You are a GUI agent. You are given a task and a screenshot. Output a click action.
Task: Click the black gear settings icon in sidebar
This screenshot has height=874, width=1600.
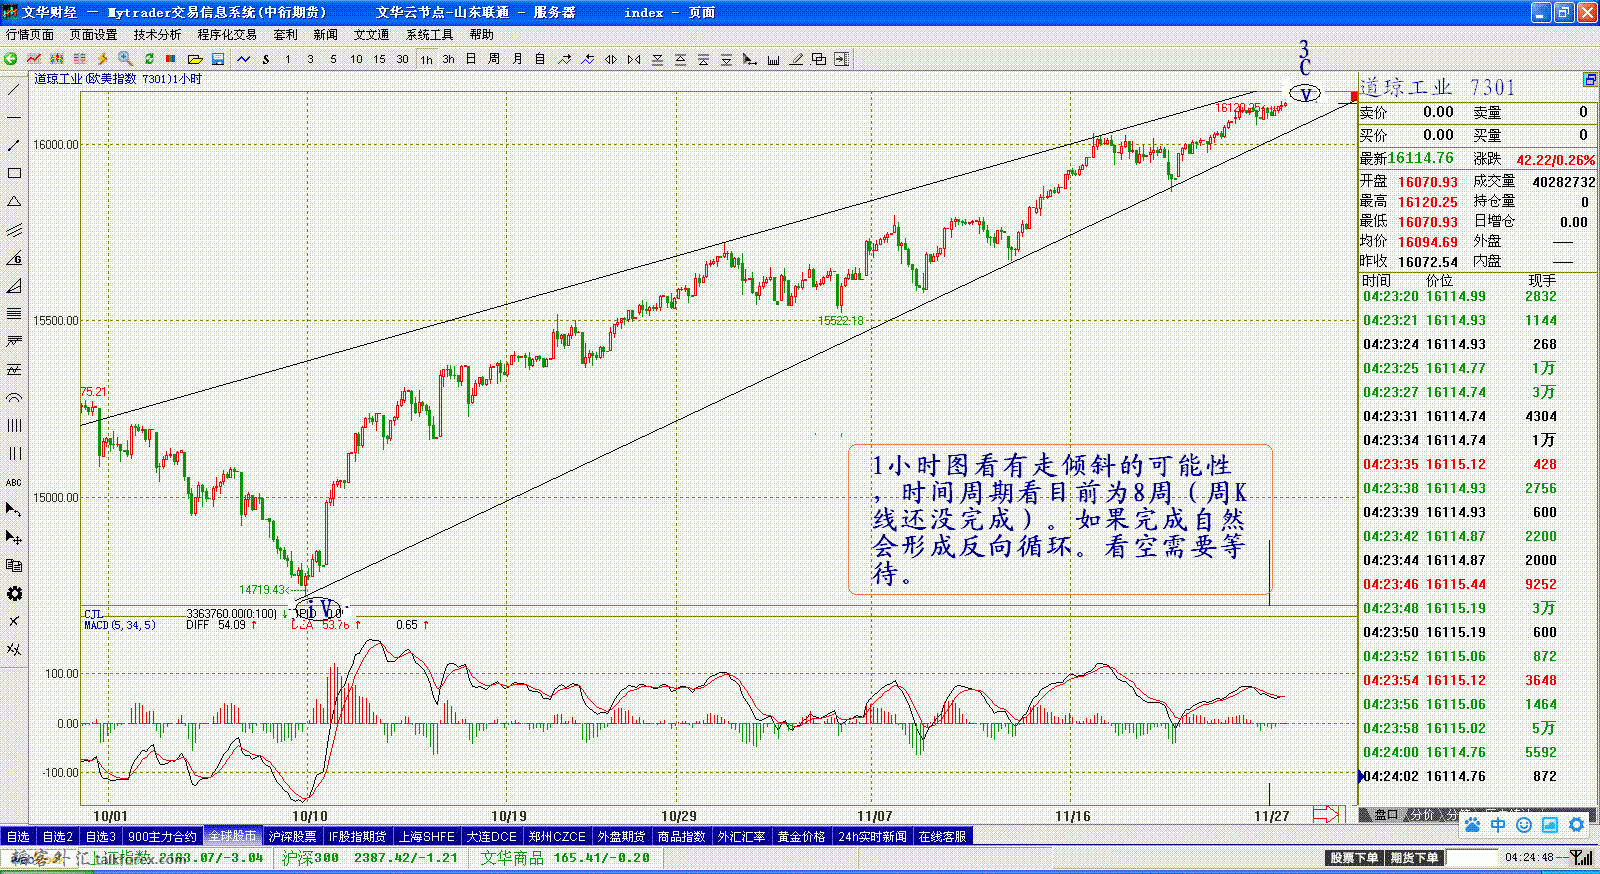pyautogui.click(x=14, y=594)
